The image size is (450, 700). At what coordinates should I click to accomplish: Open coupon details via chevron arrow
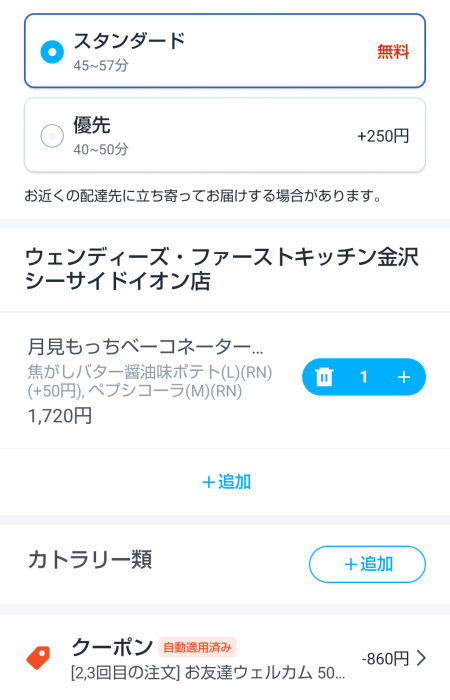(421, 658)
